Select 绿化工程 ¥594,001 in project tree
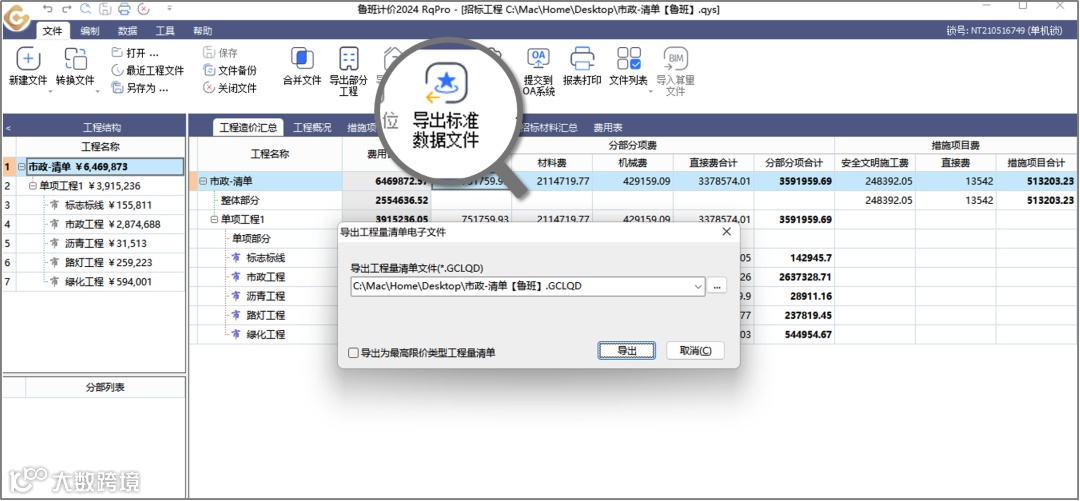The image size is (1080, 501). [x=108, y=283]
